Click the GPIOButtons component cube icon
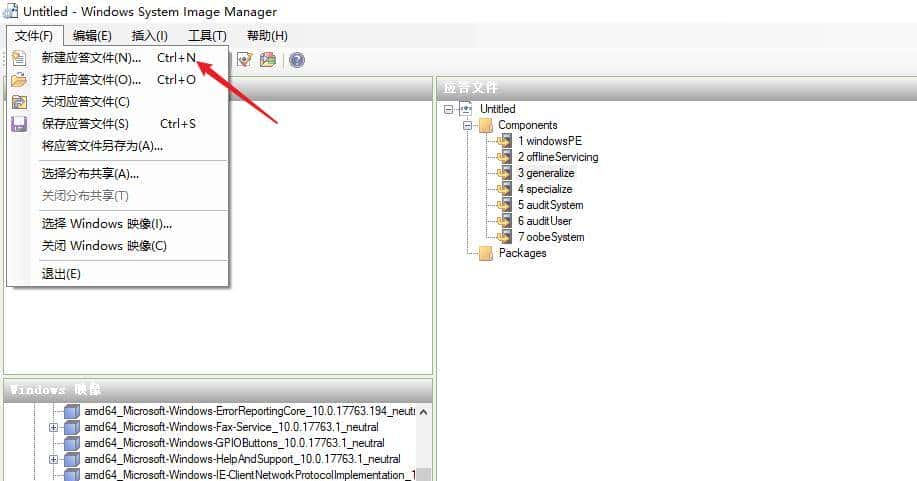Image resolution: width=917 pixels, height=481 pixels. click(71, 443)
